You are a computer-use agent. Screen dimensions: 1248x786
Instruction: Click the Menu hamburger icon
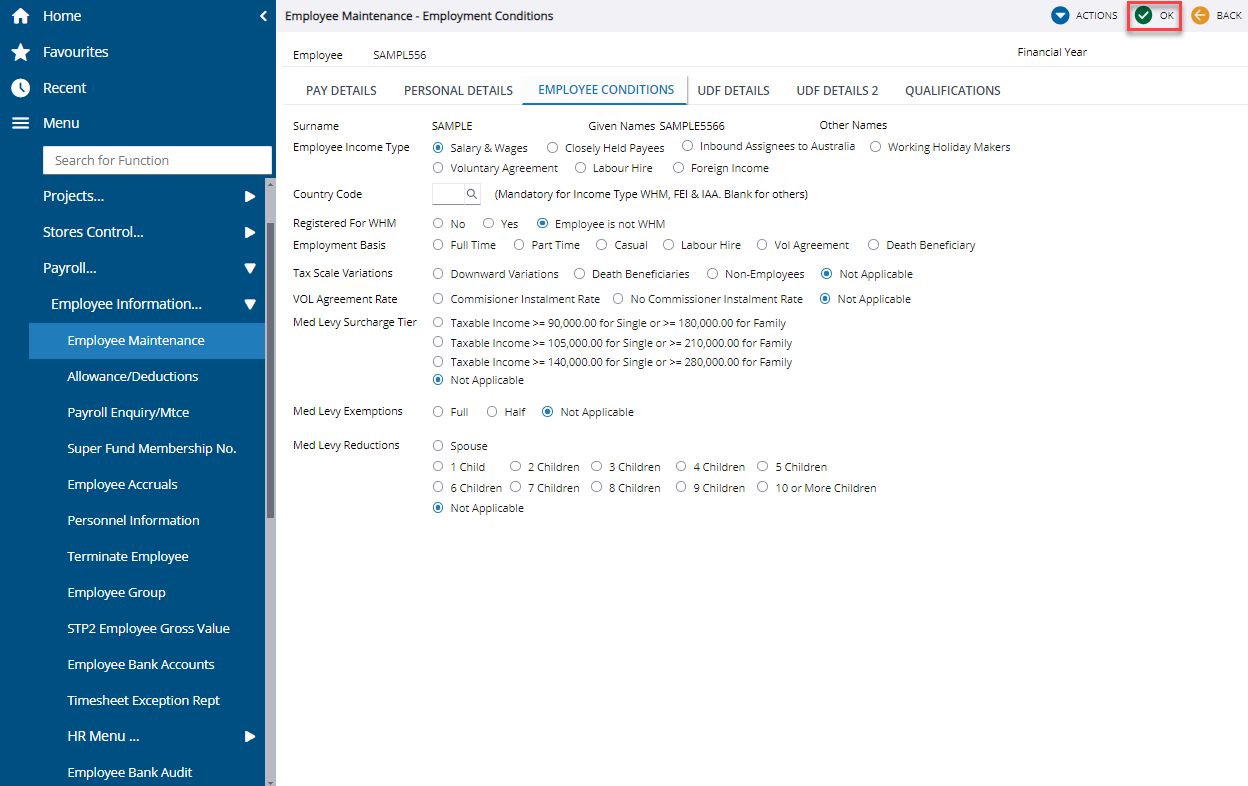(x=20, y=123)
